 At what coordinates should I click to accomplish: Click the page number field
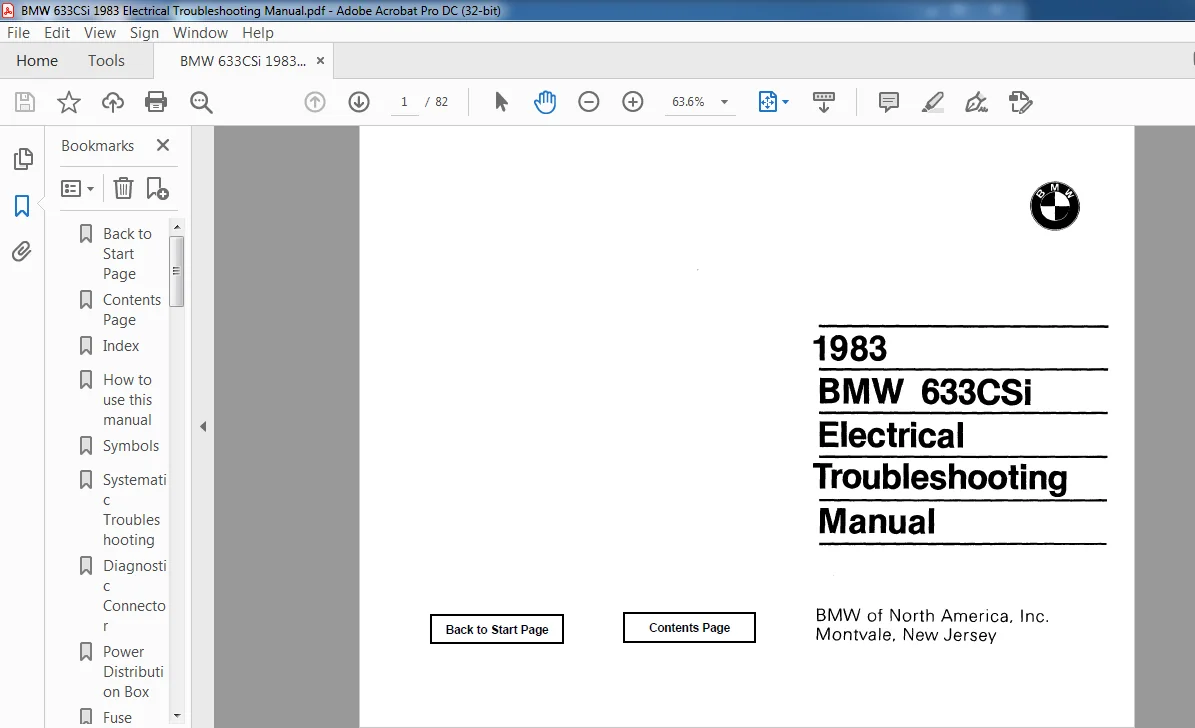click(x=404, y=102)
